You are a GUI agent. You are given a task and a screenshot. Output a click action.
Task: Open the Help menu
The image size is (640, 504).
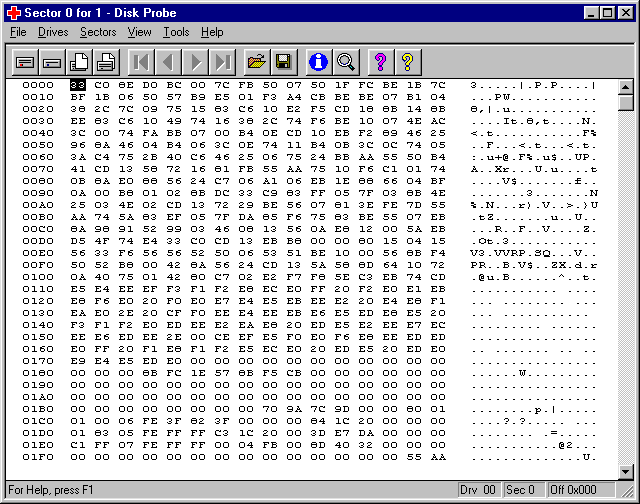click(x=212, y=32)
